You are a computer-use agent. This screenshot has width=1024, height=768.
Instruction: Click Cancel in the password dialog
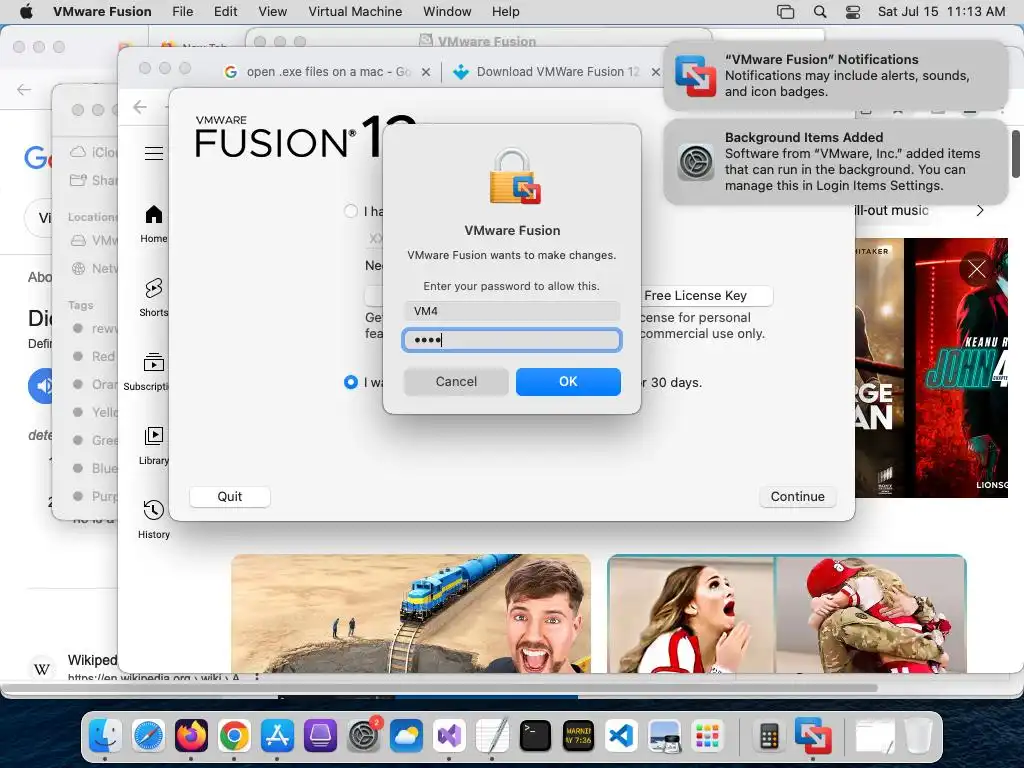pyautogui.click(x=456, y=381)
